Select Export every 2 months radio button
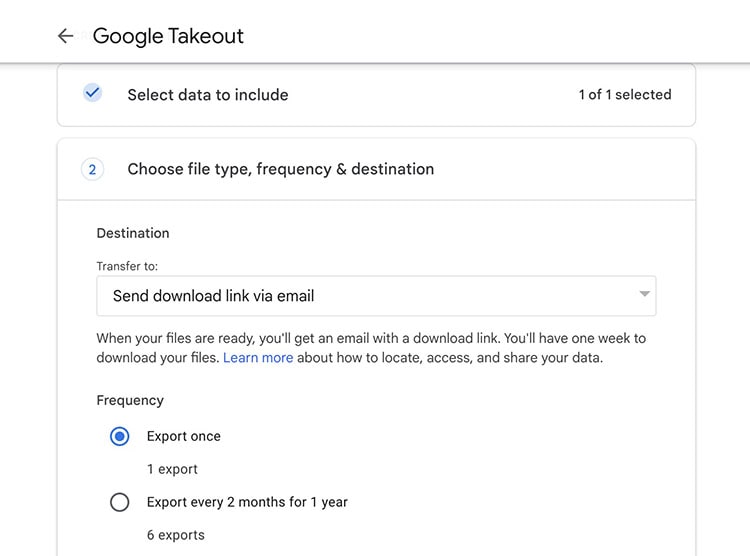Viewport: 750px width, 556px height. pyautogui.click(x=120, y=502)
